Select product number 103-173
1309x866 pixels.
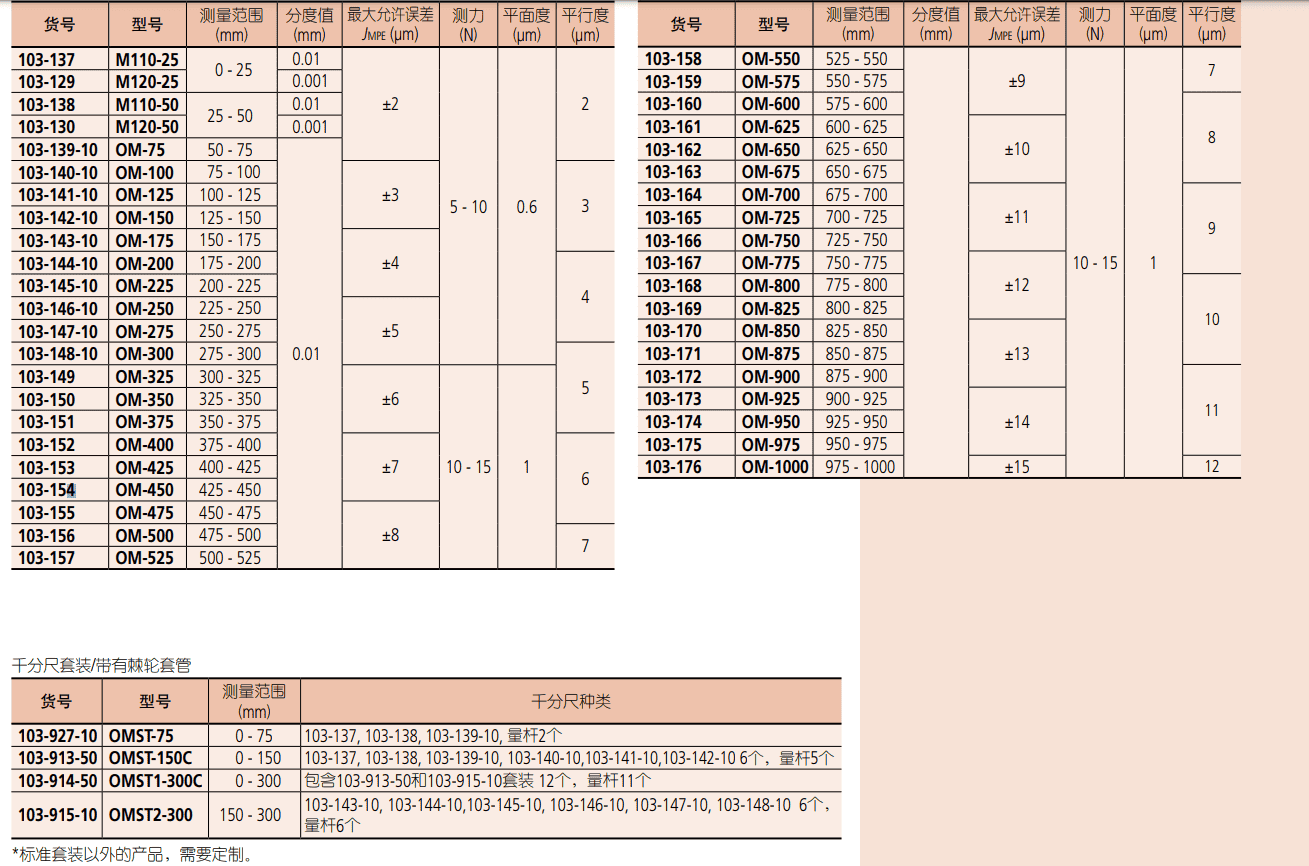pyautogui.click(x=673, y=399)
